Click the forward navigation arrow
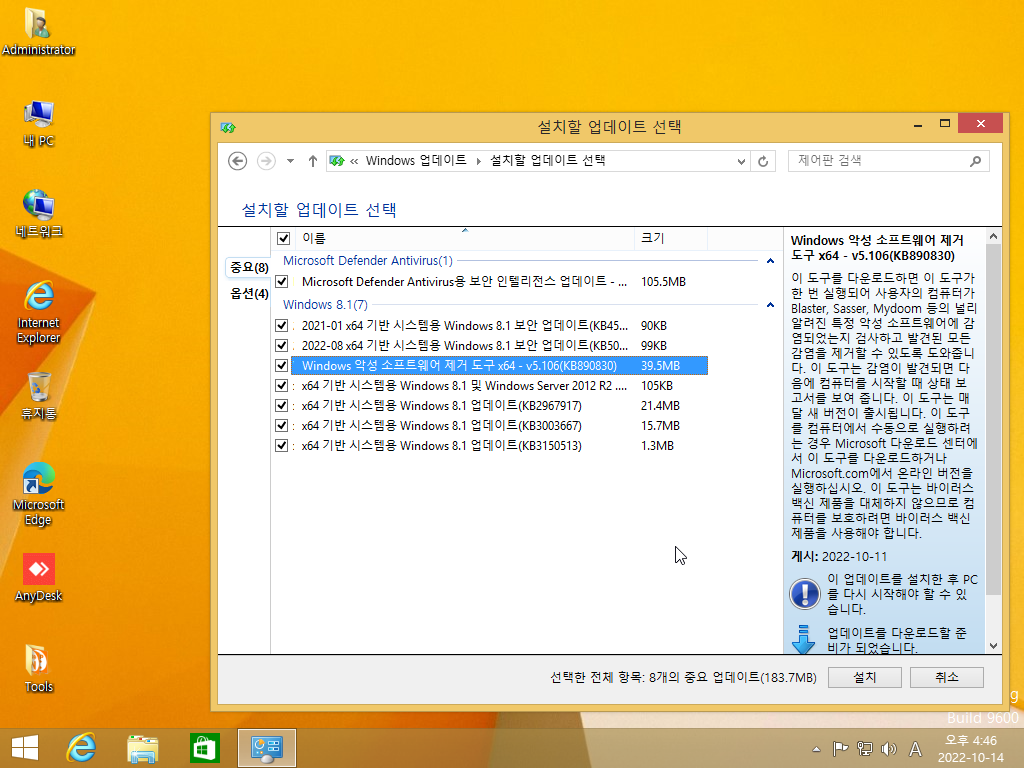The width and height of the screenshot is (1024, 768). [266, 161]
